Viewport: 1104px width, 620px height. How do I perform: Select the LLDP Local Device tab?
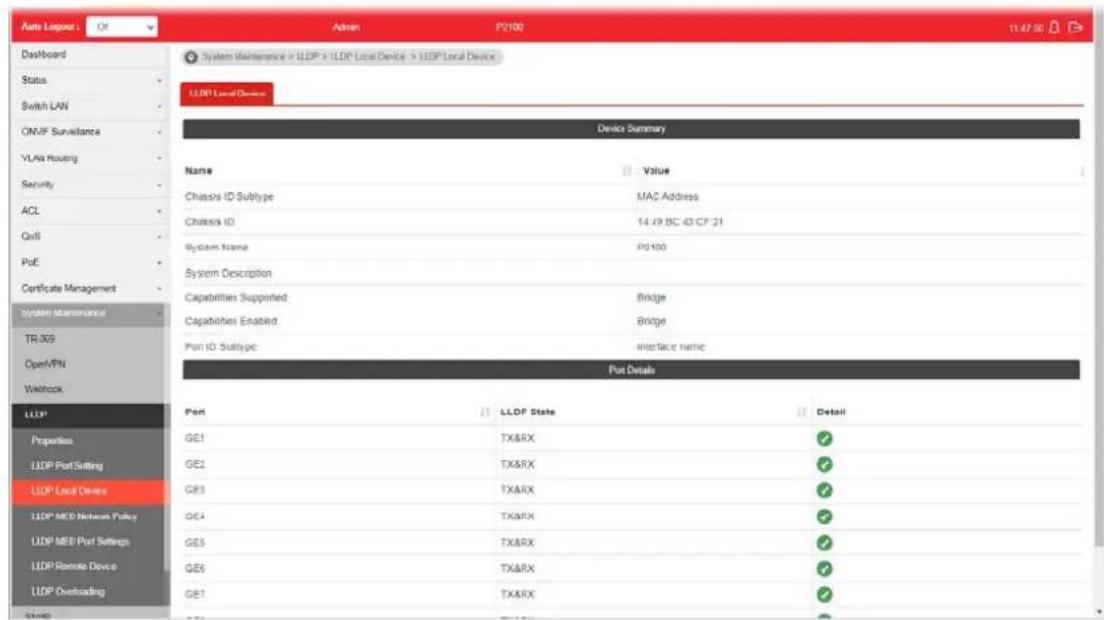coord(227,94)
